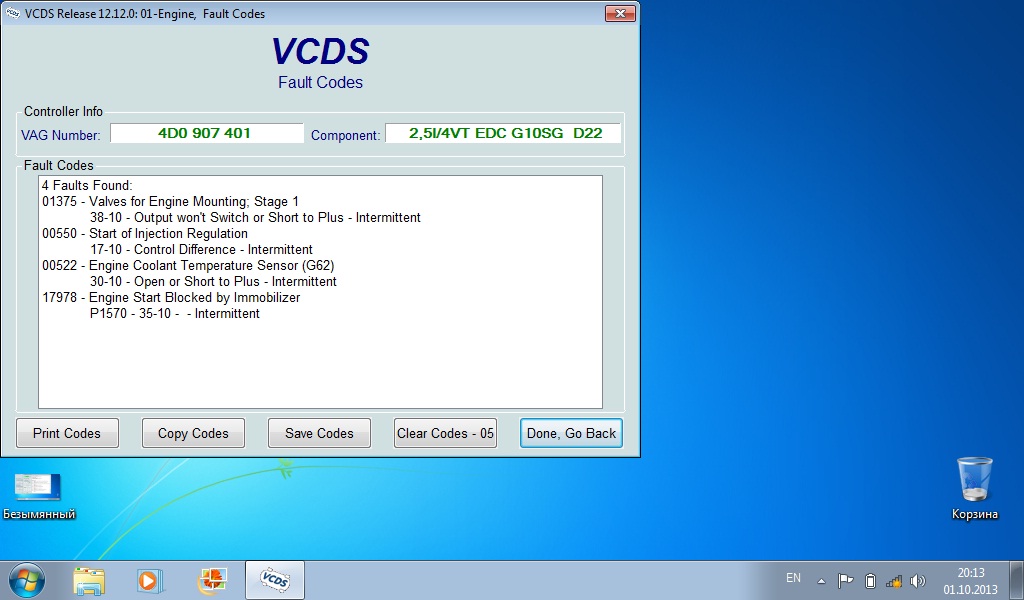The image size is (1024, 600).
Task: Click the VAG Number field 4D0 907 401
Action: click(206, 133)
